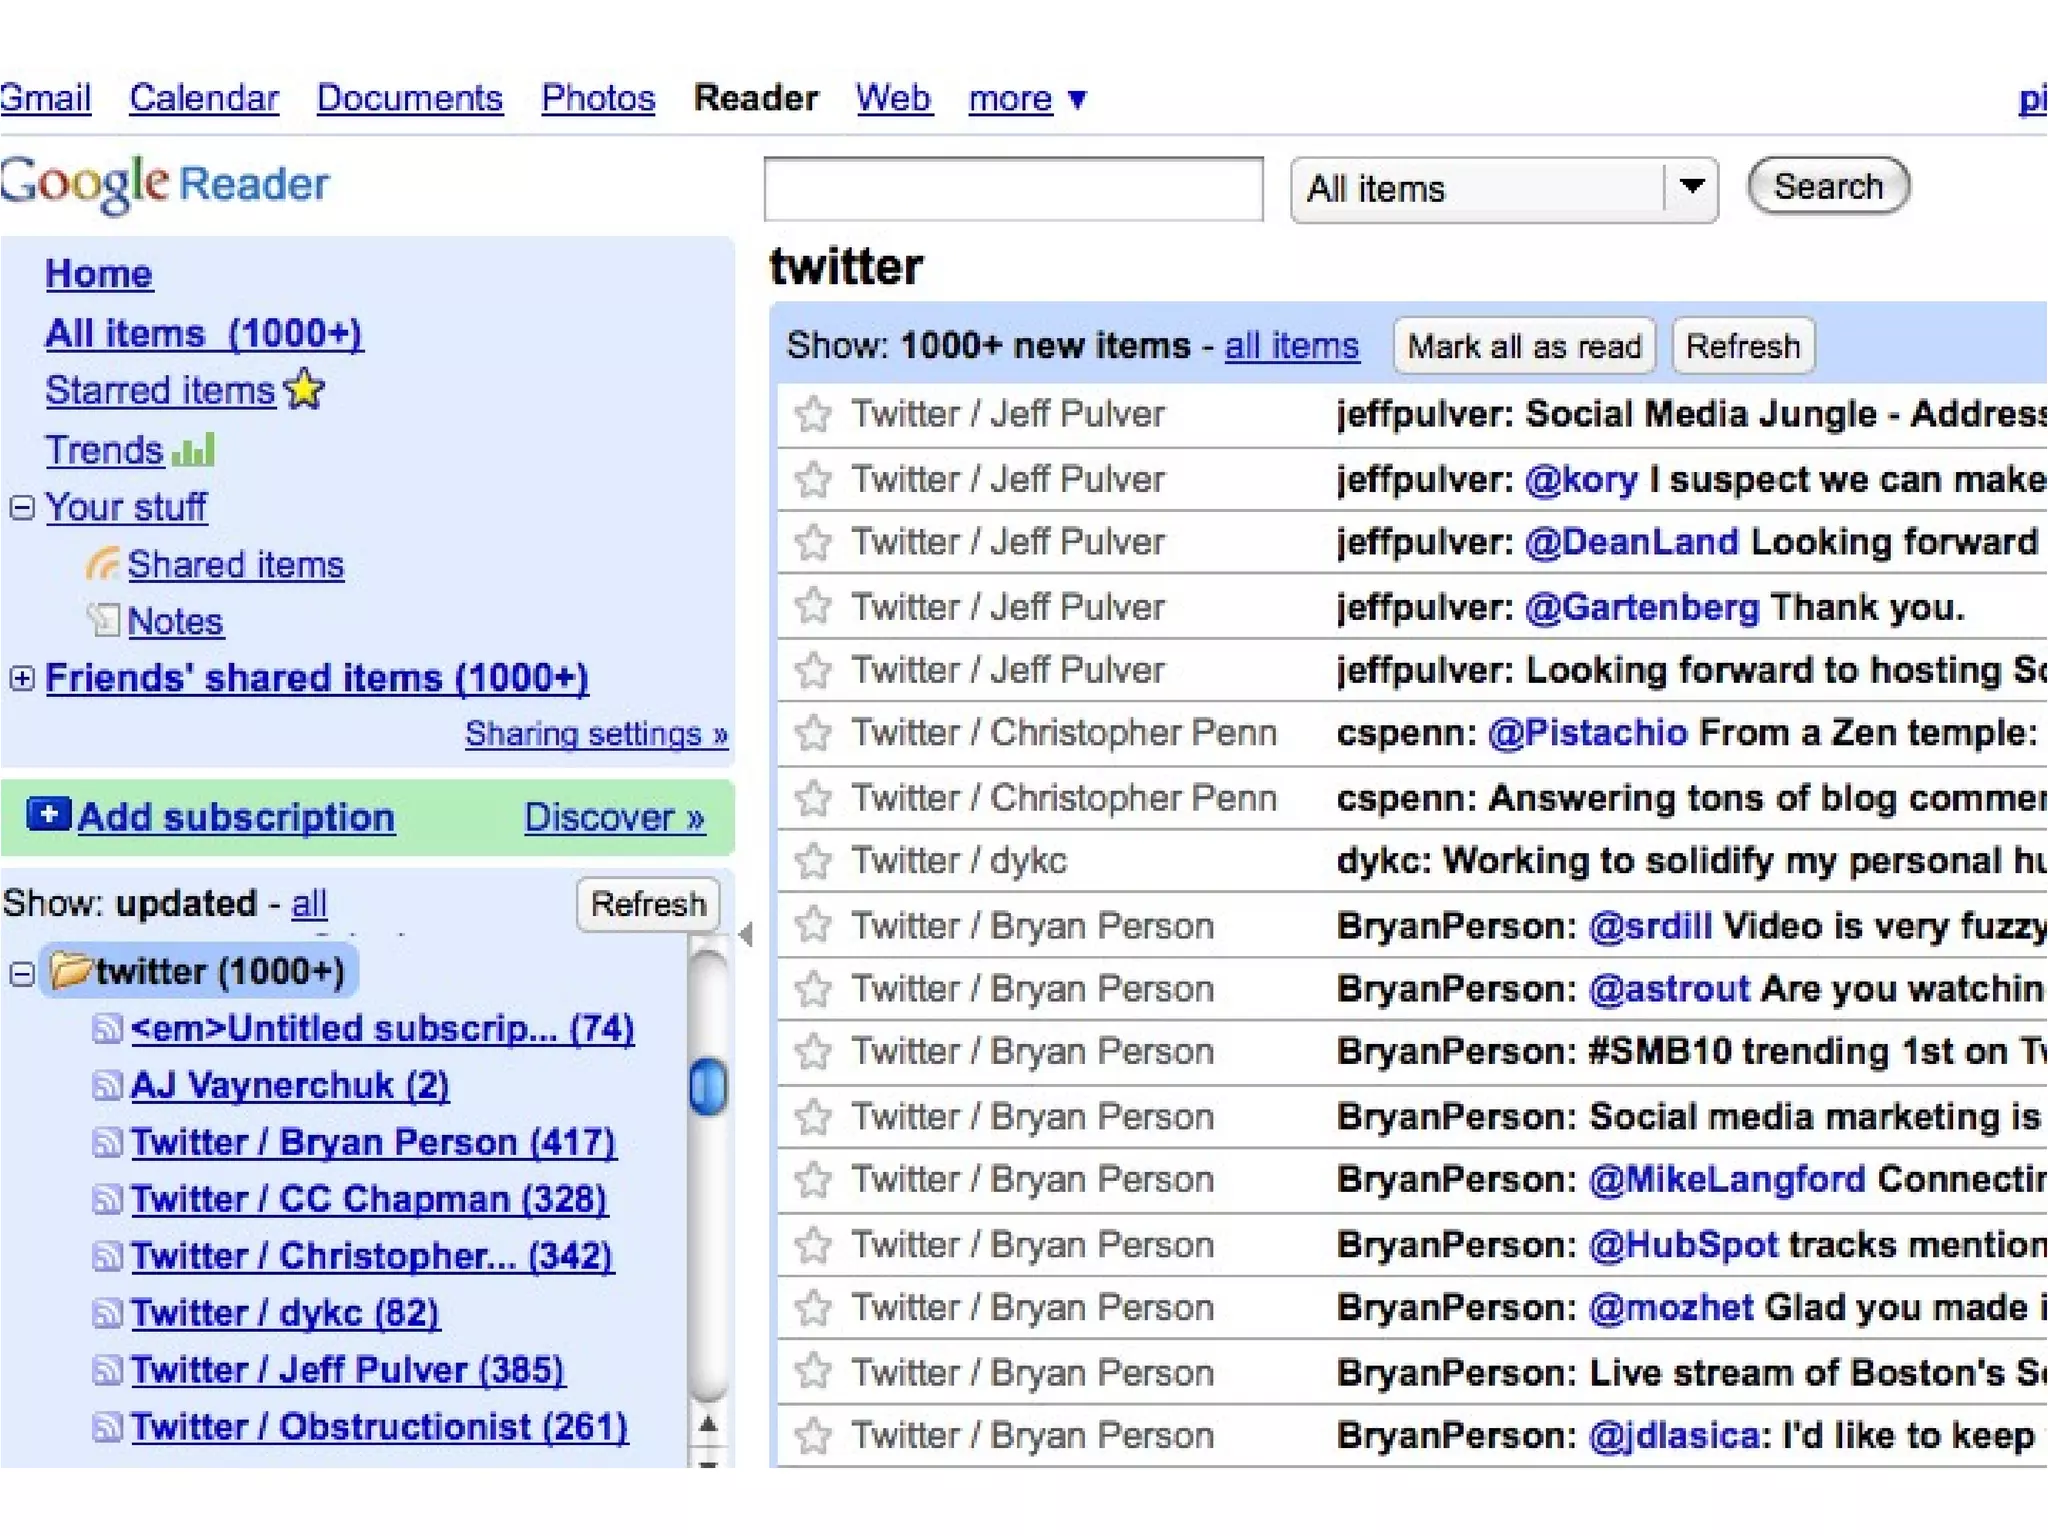The width and height of the screenshot is (2048, 1536).
Task: Open Sharing settings link
Action: (x=596, y=734)
